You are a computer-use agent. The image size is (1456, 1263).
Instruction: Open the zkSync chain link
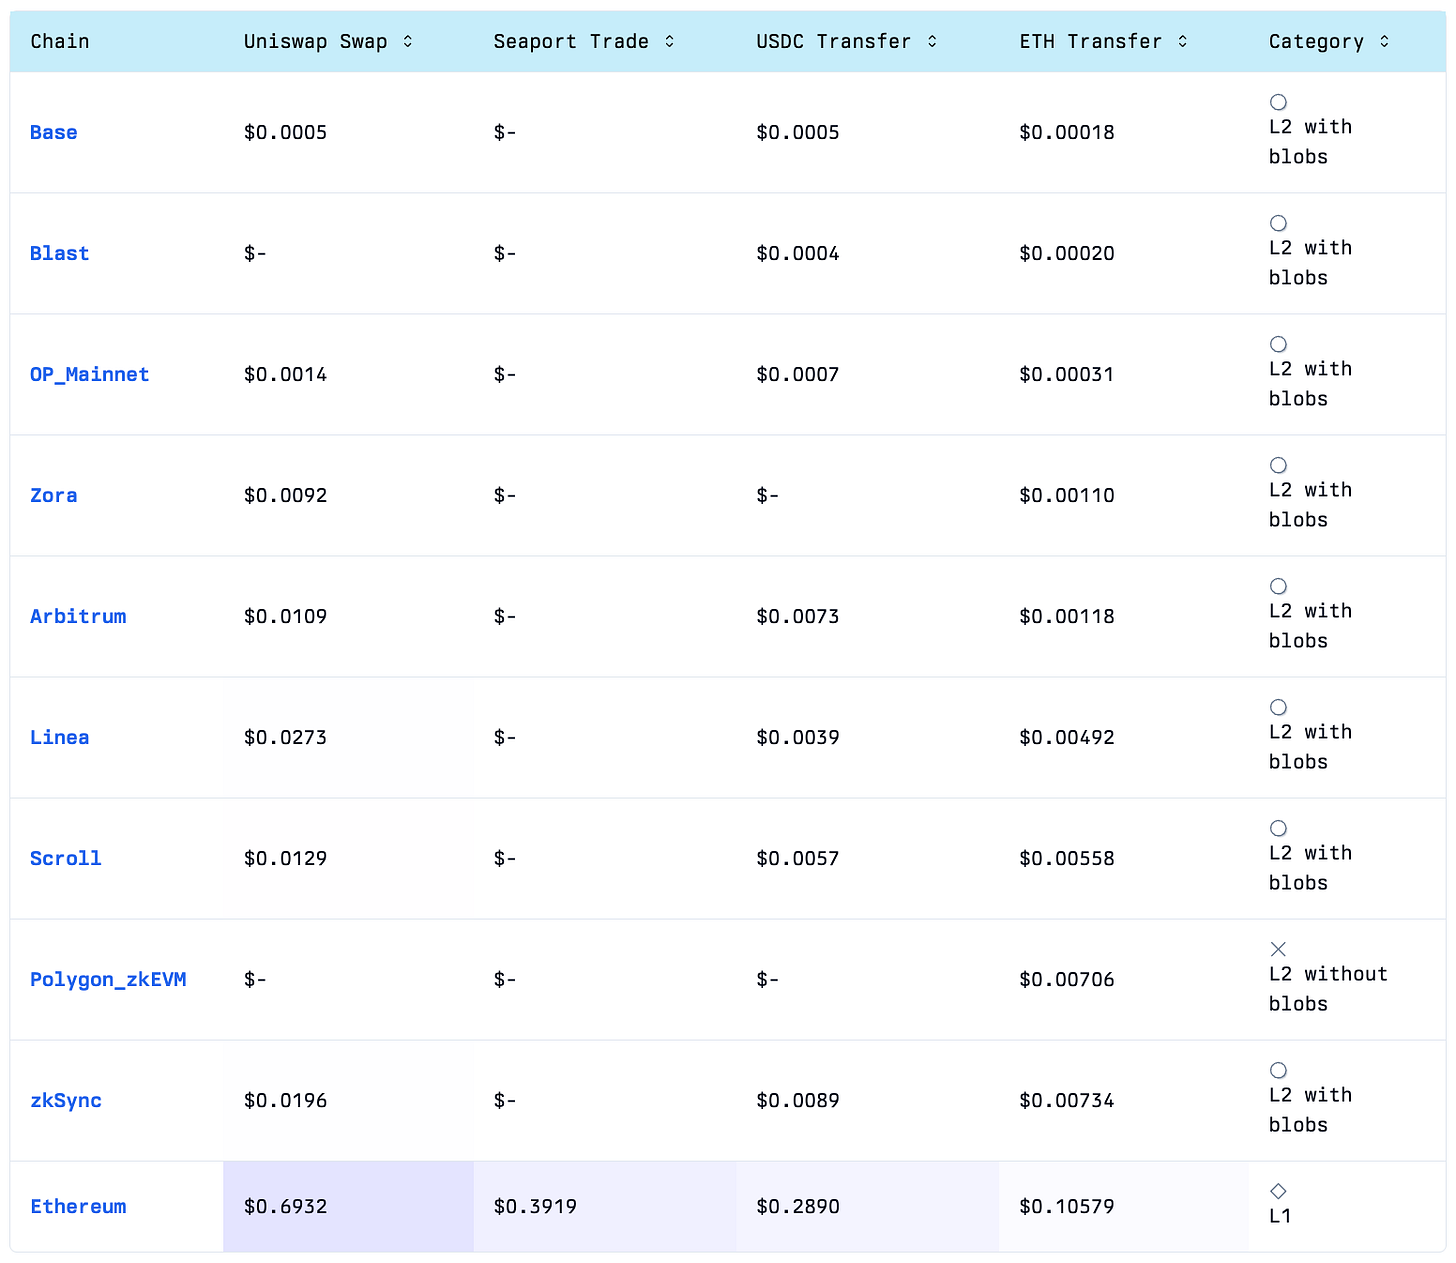click(66, 1100)
